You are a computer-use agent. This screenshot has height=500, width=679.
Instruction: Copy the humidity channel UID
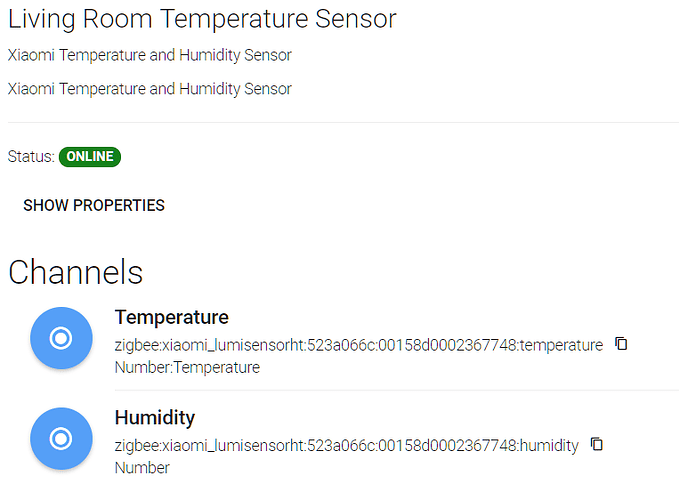[x=597, y=444]
